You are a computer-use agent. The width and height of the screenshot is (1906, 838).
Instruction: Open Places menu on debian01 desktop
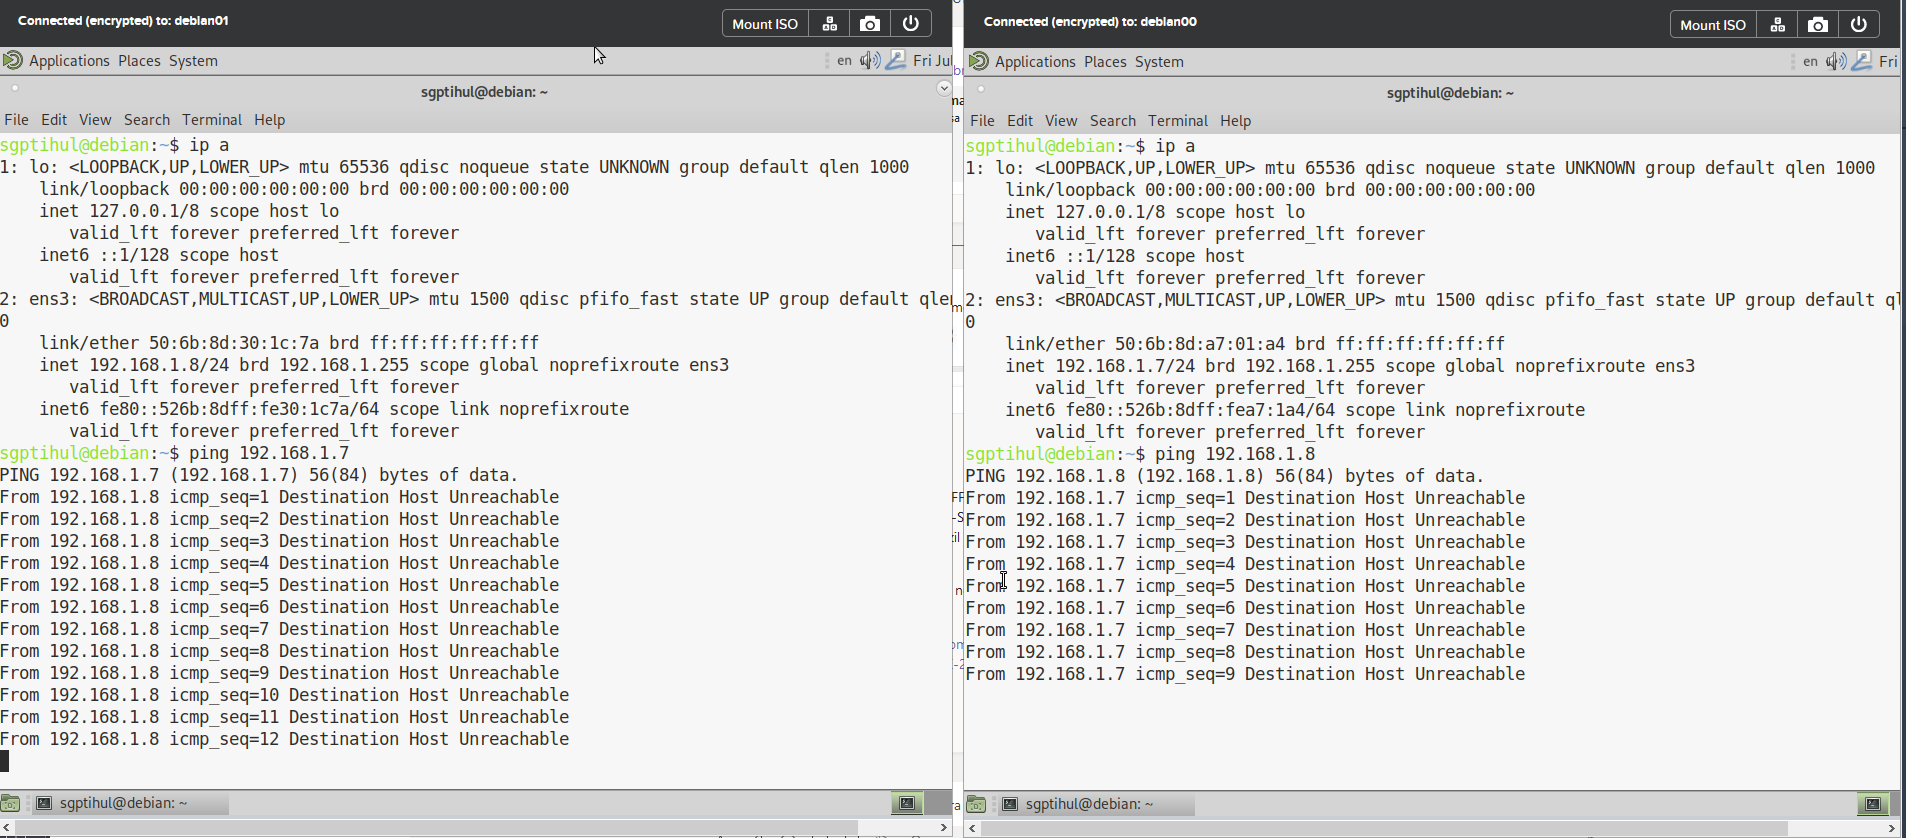(x=139, y=61)
